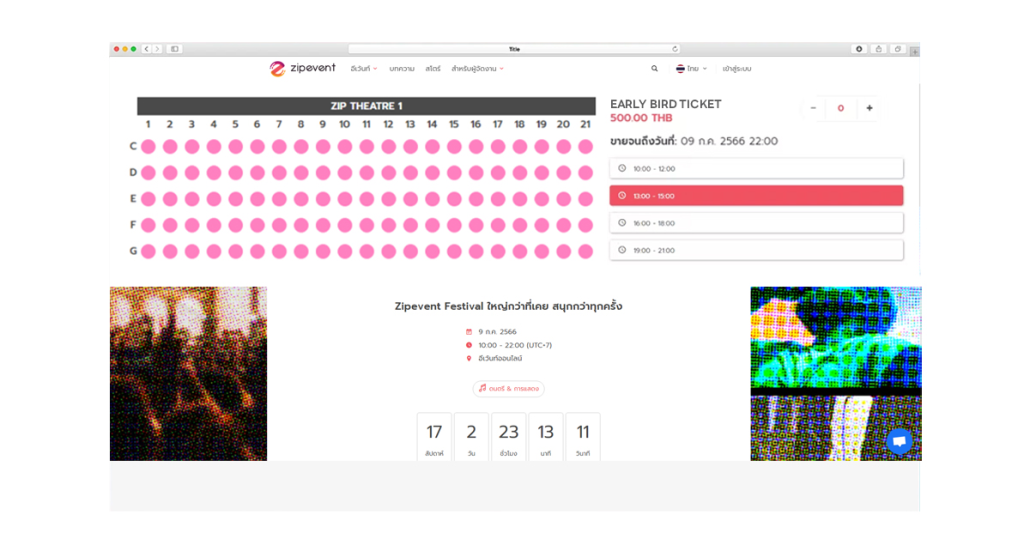Click the ดนตรี & การแสดง category tag

tap(509, 388)
